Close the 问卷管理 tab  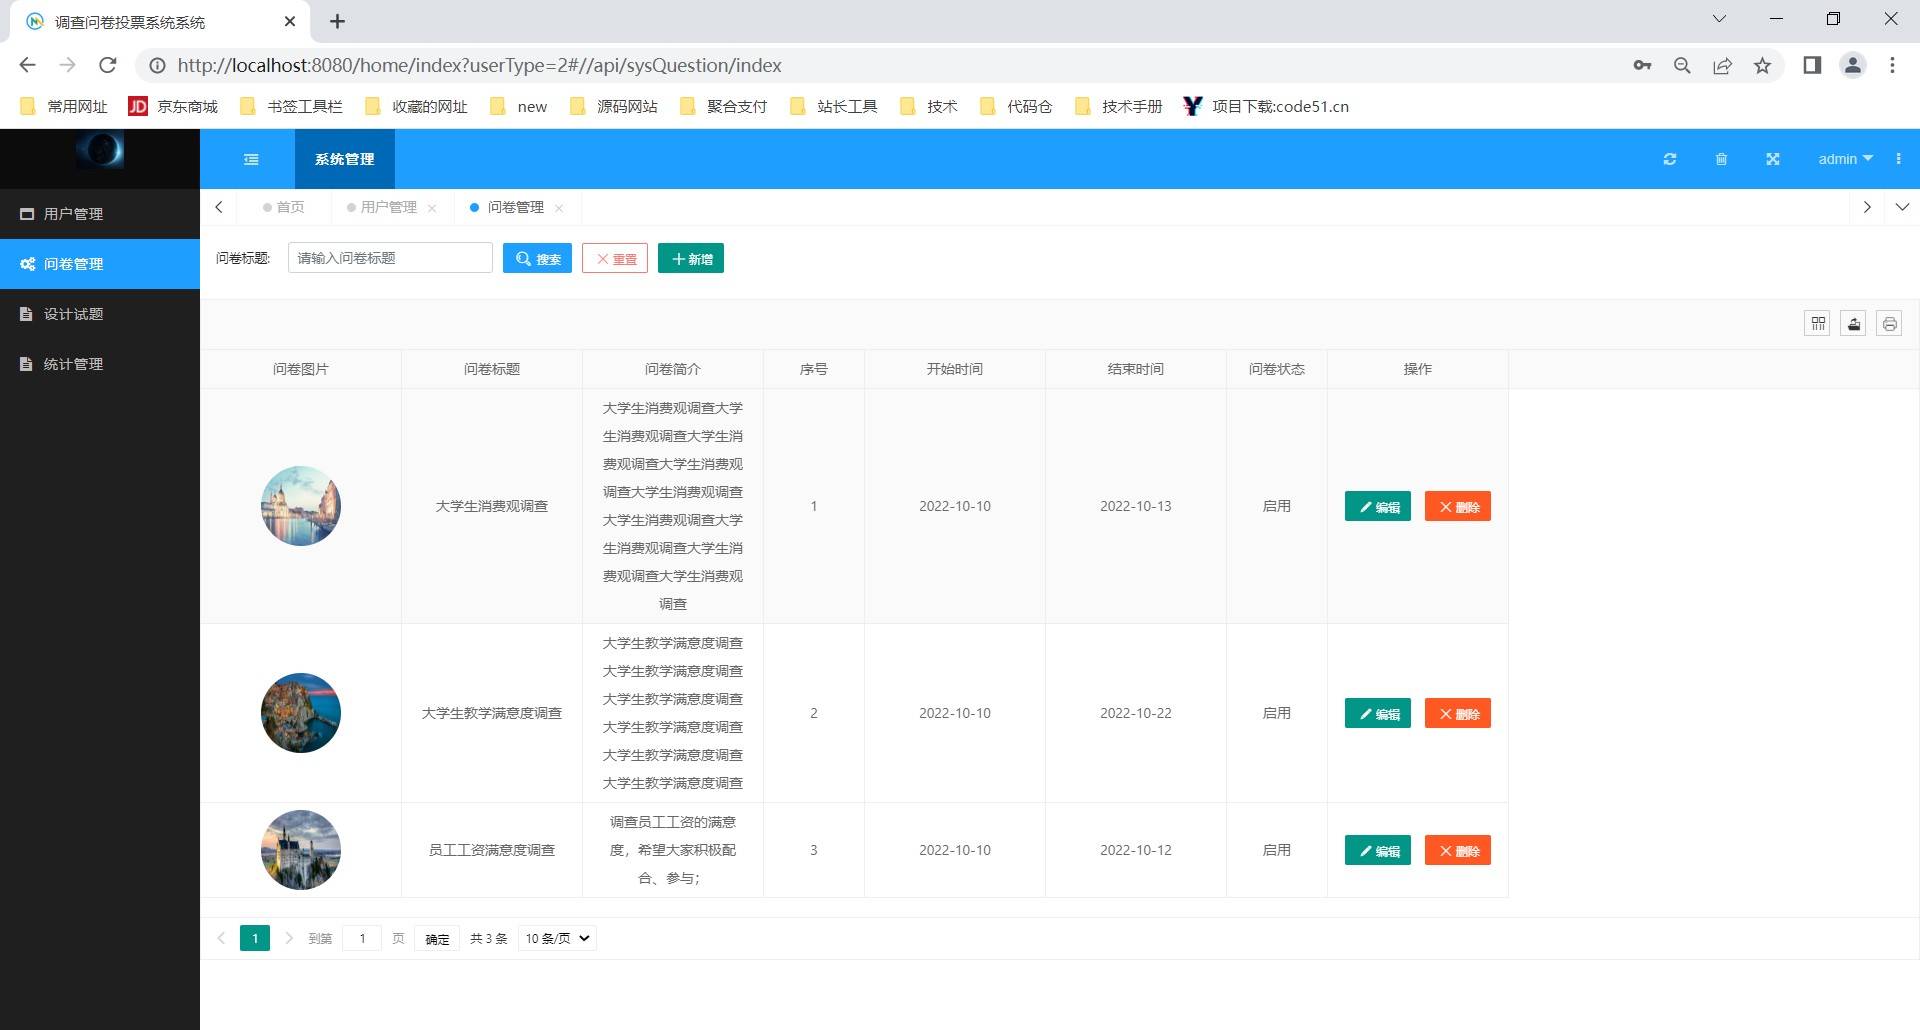pos(559,208)
